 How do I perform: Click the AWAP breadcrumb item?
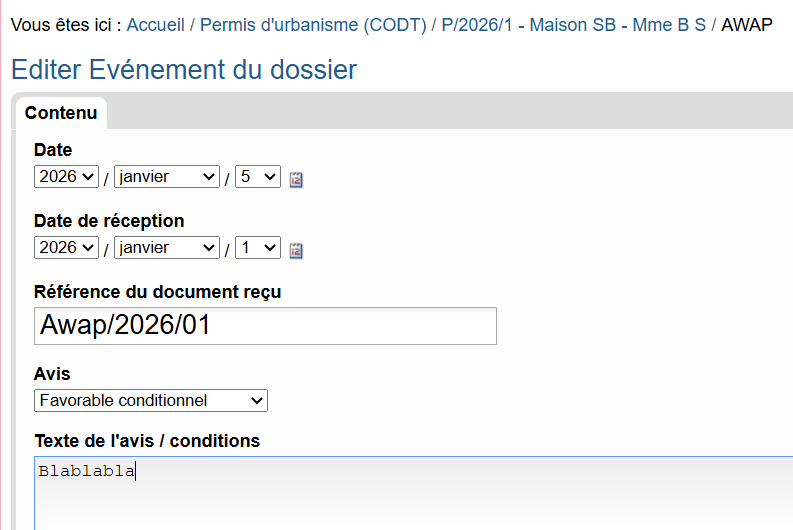[x=747, y=24]
